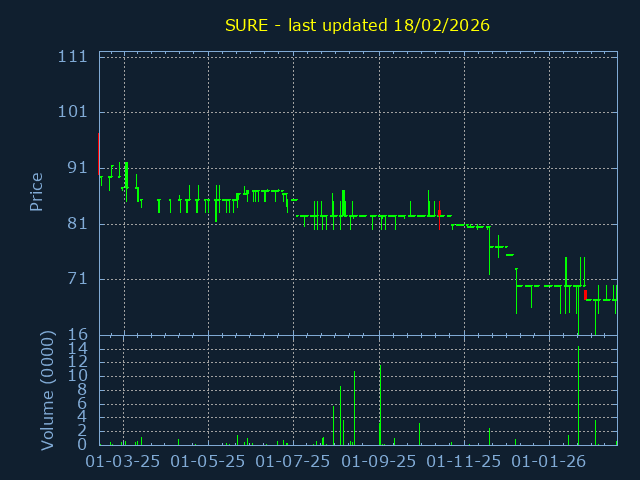Click the volume bar on the 01-09-25 gridline
The height and width of the screenshot is (480, 640).
coord(380,405)
